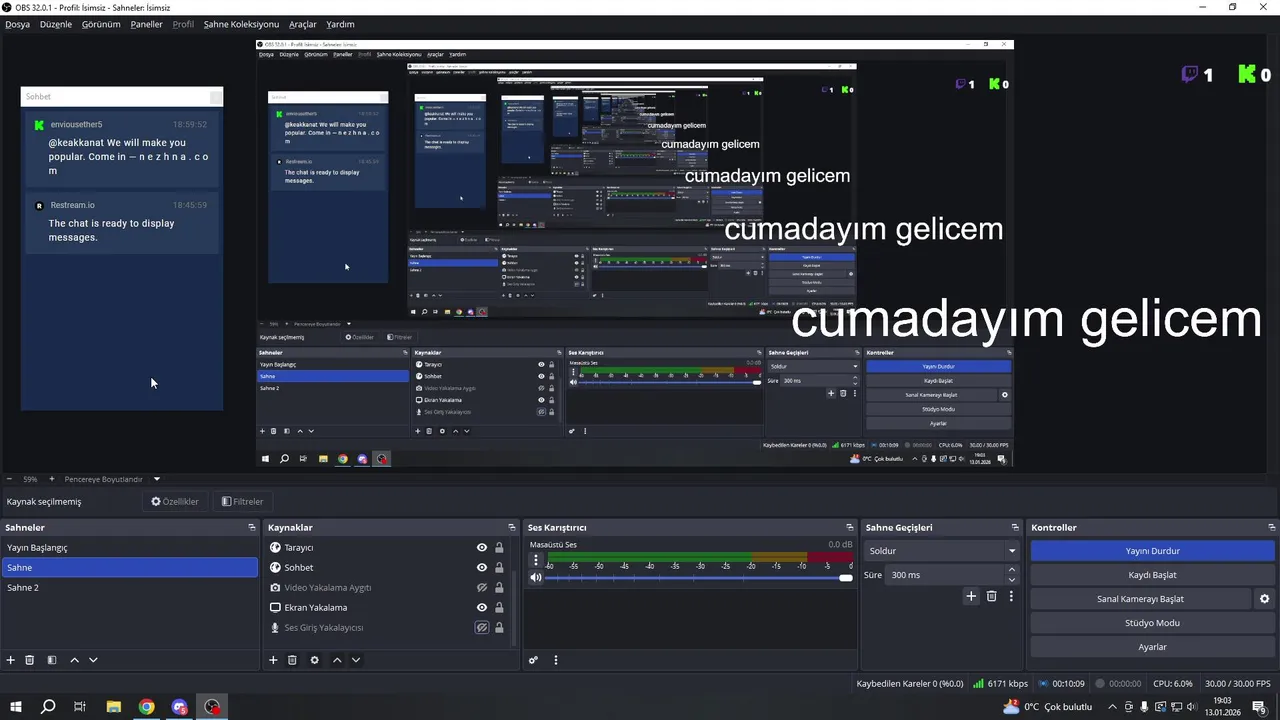Screen dimensions: 1280x720
Task: Click the Filtreler button
Action: [242, 502]
